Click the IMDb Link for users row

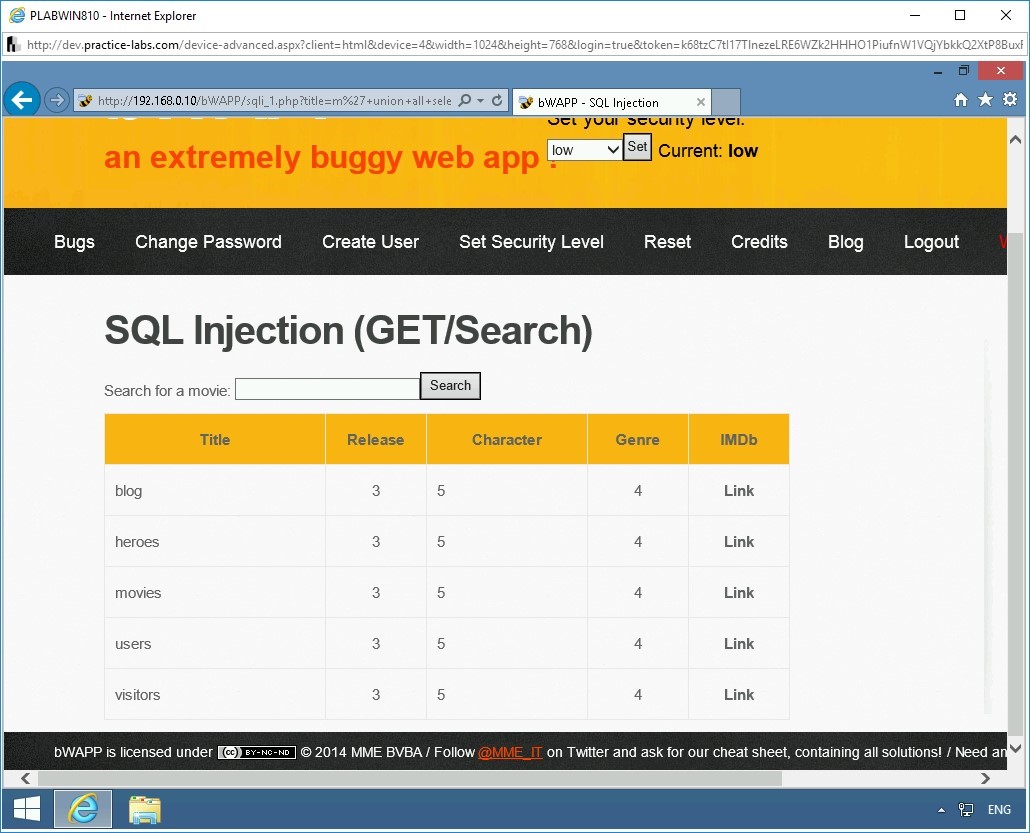(x=739, y=643)
